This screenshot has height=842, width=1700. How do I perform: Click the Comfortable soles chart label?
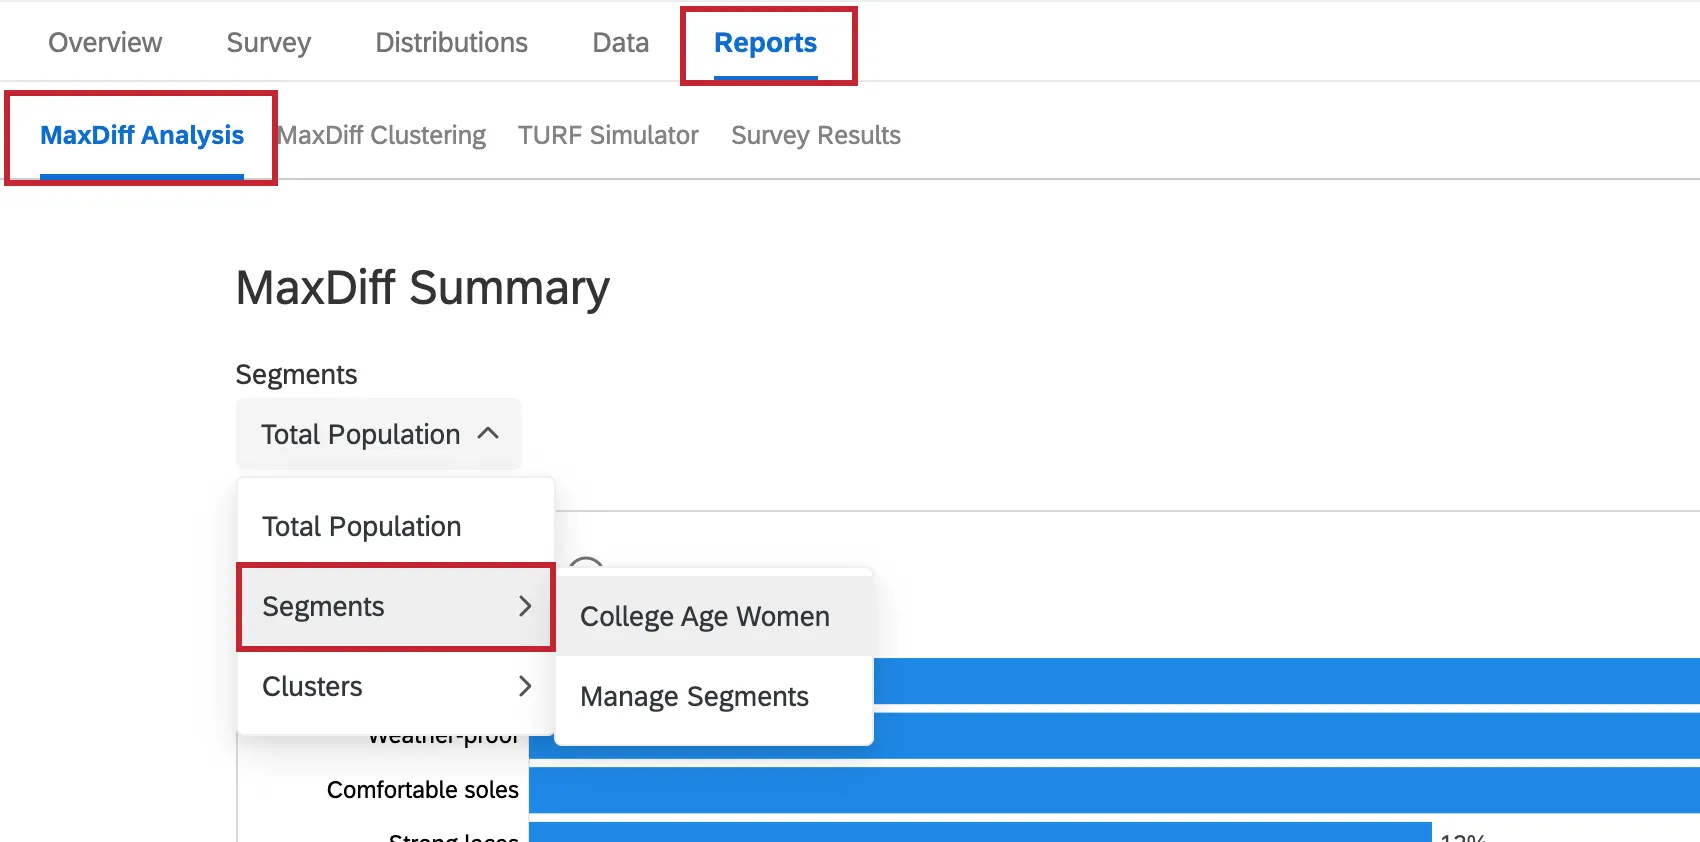point(422,790)
